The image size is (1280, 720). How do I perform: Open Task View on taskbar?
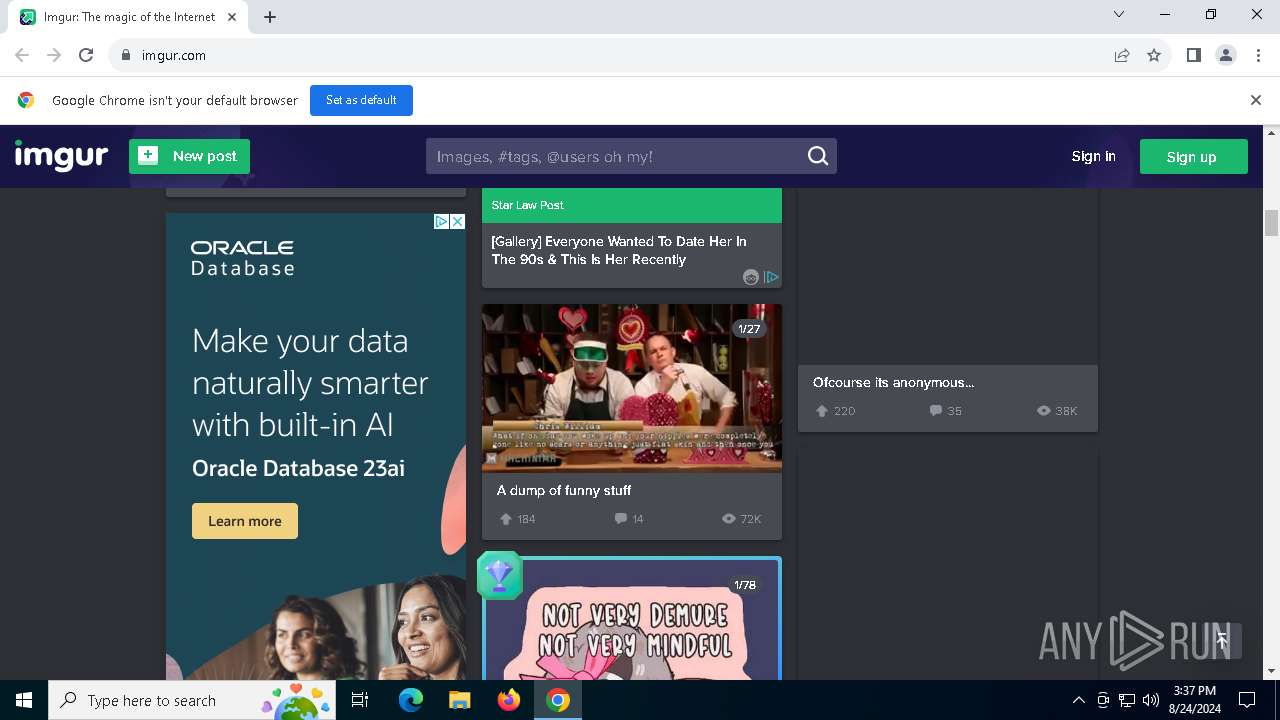(360, 700)
